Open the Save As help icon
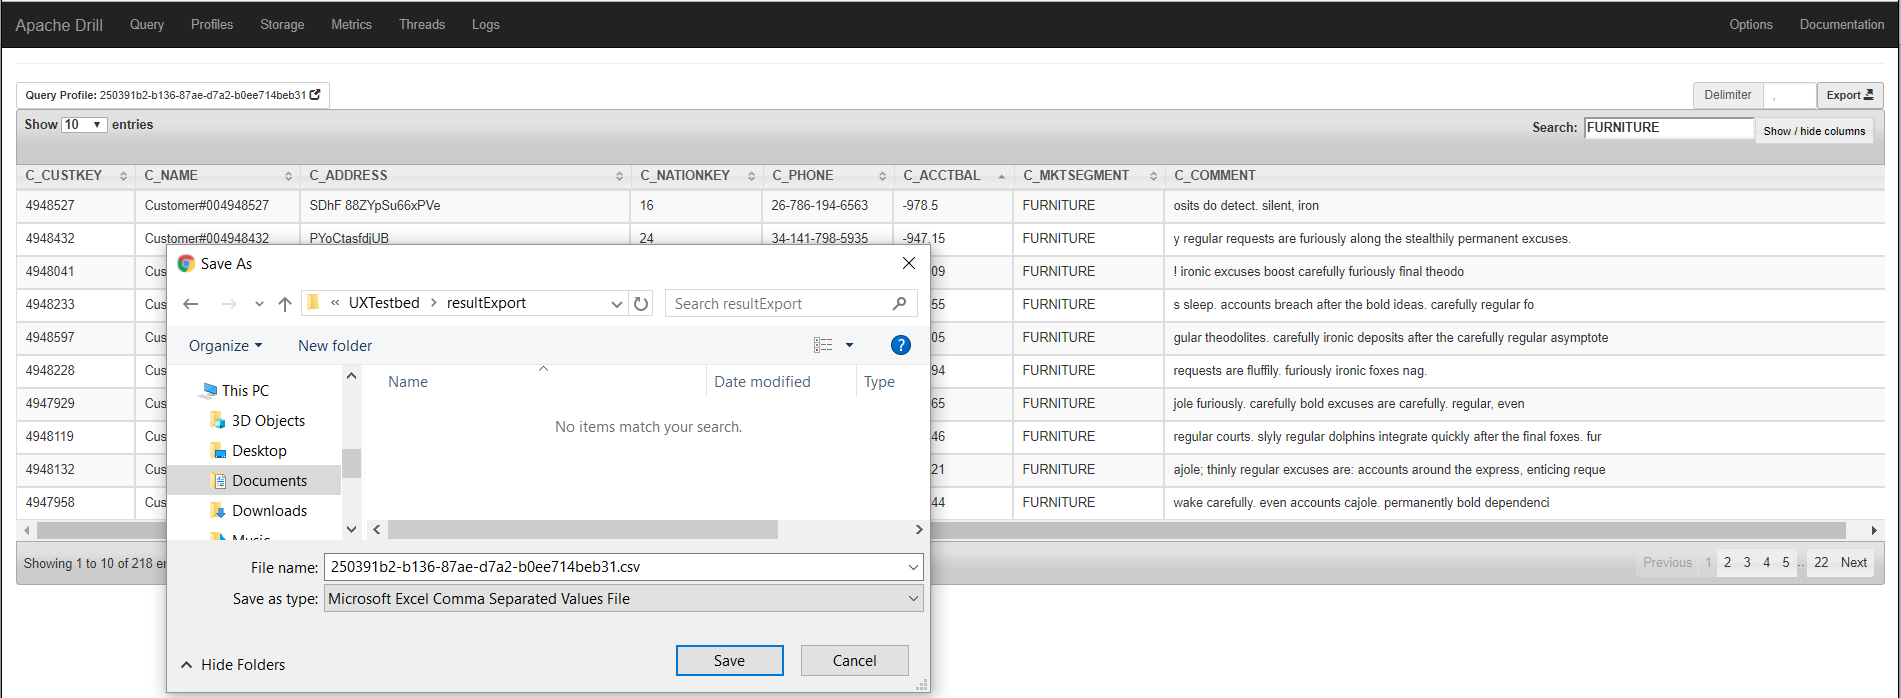 901,345
